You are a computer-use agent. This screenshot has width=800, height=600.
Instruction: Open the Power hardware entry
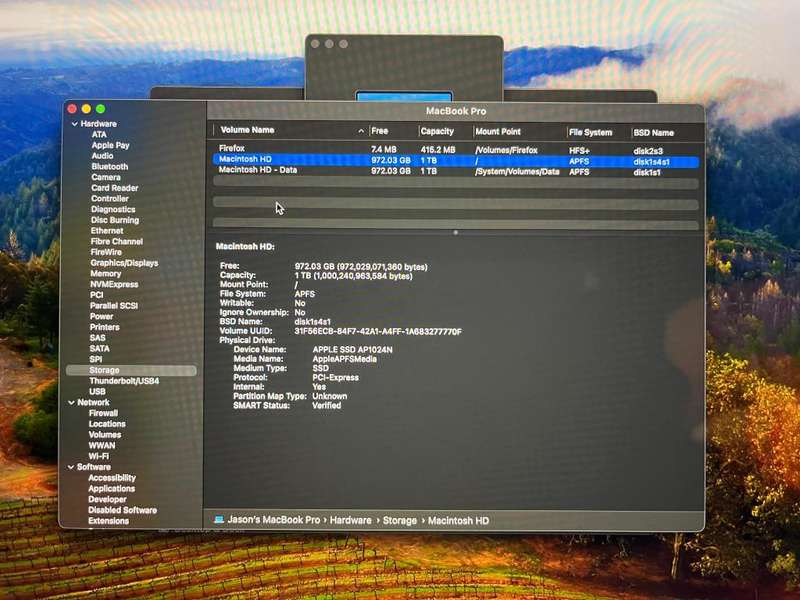(101, 316)
